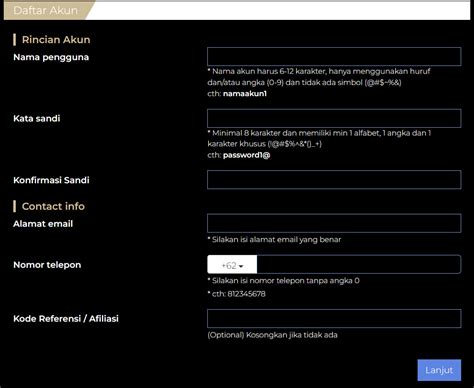Image resolution: width=474 pixels, height=388 pixels.
Task: Click the example text password1@
Action: coord(247,155)
